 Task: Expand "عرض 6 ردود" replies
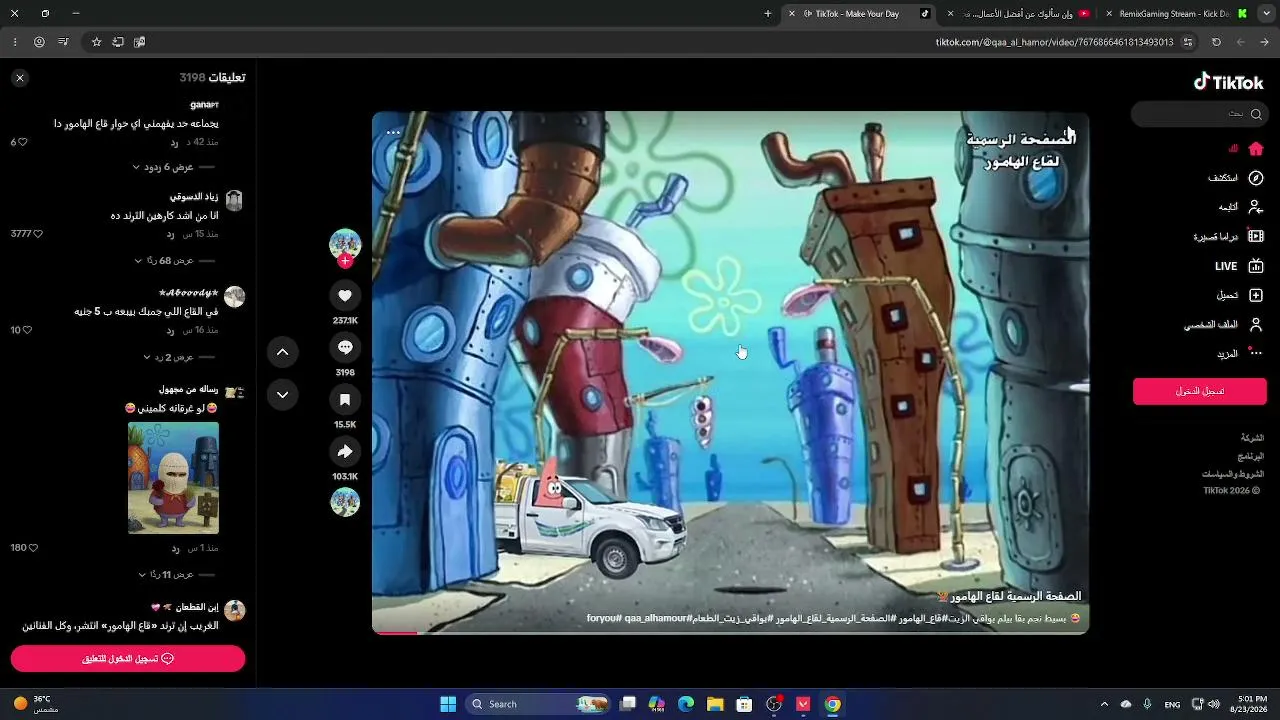tap(163, 167)
